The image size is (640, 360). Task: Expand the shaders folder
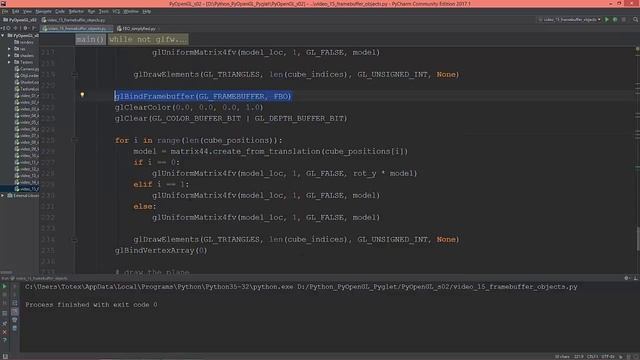(9, 56)
